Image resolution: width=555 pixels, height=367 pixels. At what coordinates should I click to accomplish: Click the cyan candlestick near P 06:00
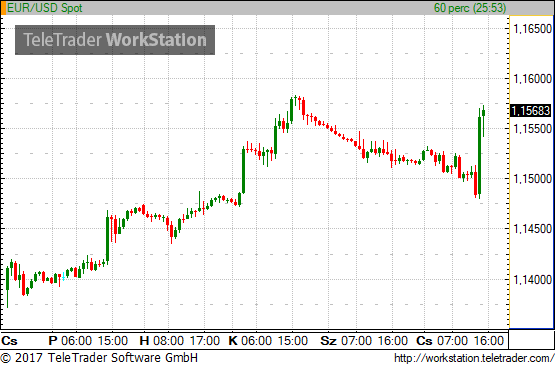point(63,276)
